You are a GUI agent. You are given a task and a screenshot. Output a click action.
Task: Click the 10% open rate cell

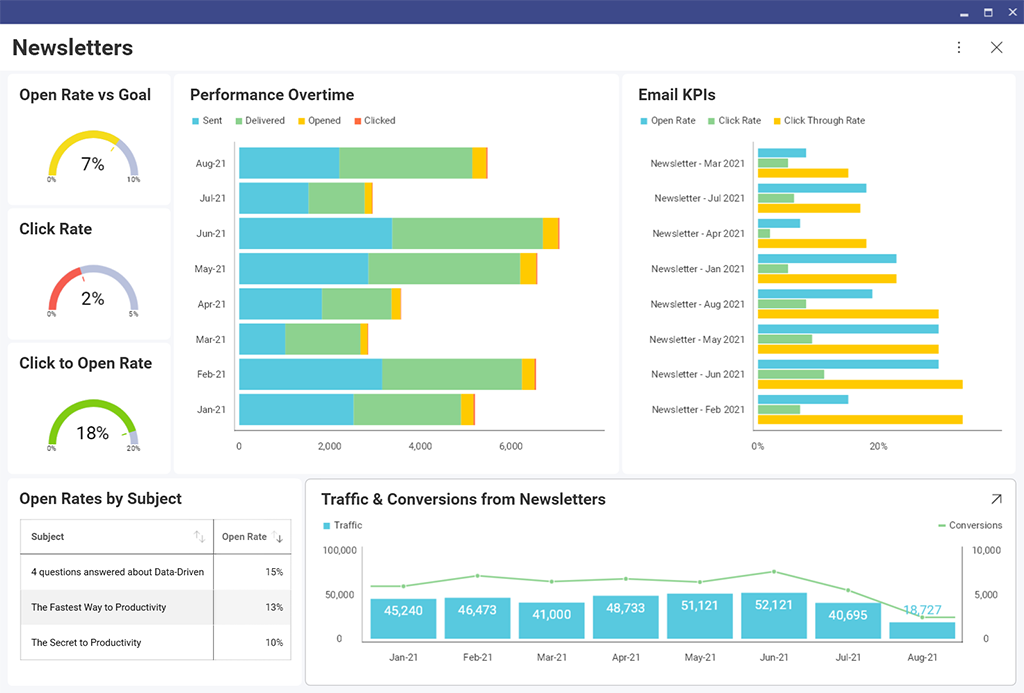252,643
